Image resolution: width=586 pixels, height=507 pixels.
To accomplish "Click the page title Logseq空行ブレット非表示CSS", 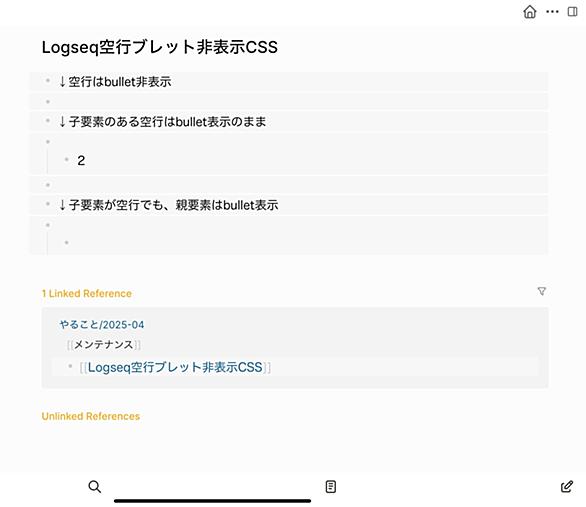I will [x=160, y=47].
